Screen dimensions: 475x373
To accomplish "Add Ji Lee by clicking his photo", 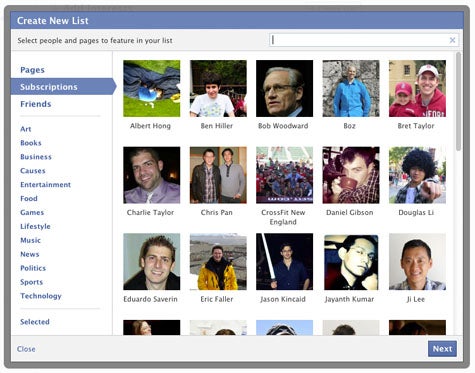I will click(417, 261).
